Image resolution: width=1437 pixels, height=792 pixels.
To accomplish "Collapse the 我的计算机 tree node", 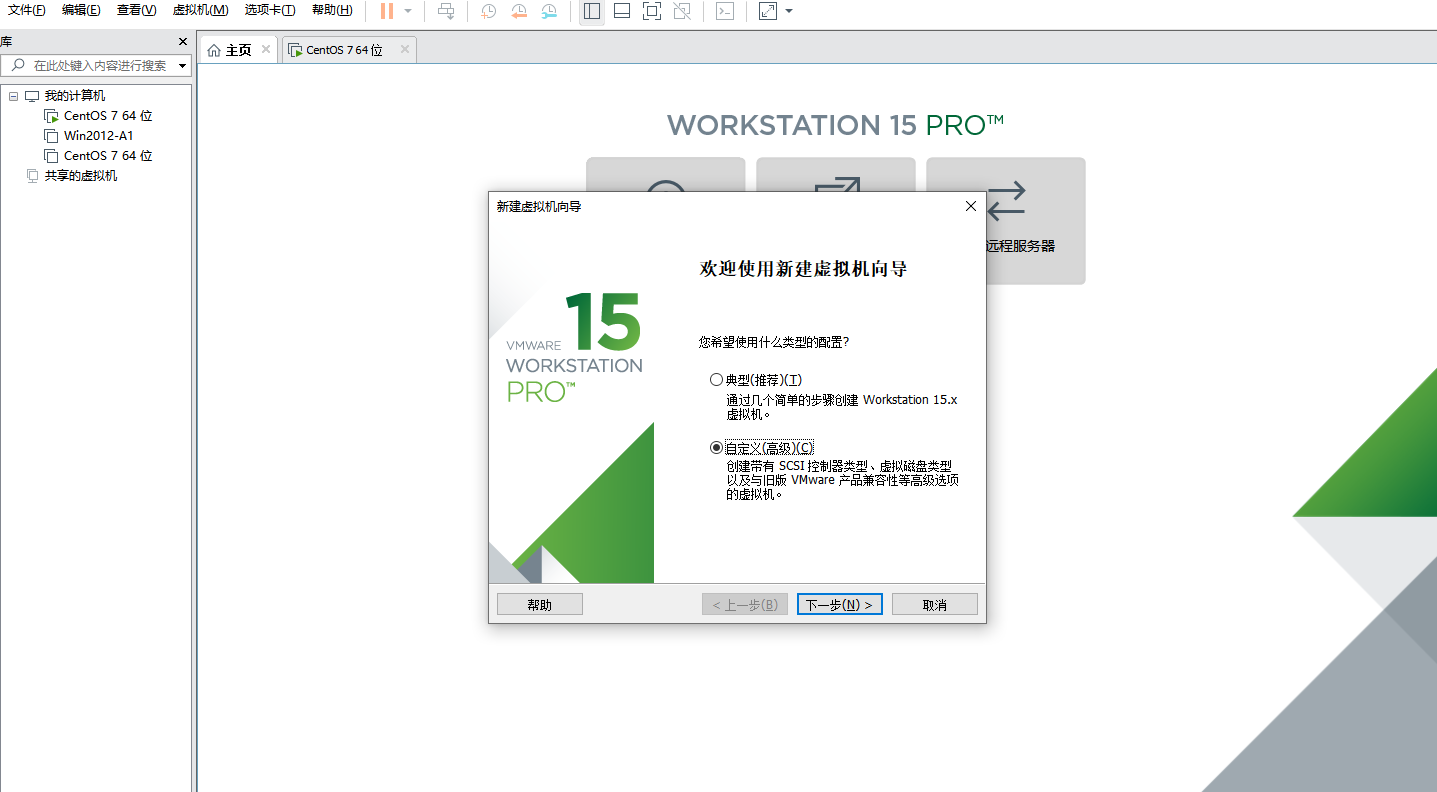I will [x=13, y=96].
